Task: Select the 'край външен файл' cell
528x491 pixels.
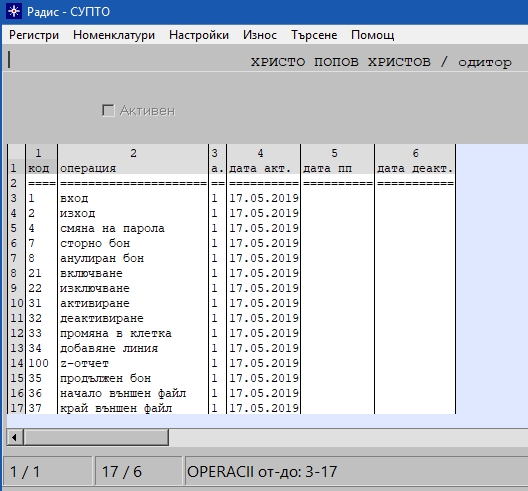Action: (133, 408)
